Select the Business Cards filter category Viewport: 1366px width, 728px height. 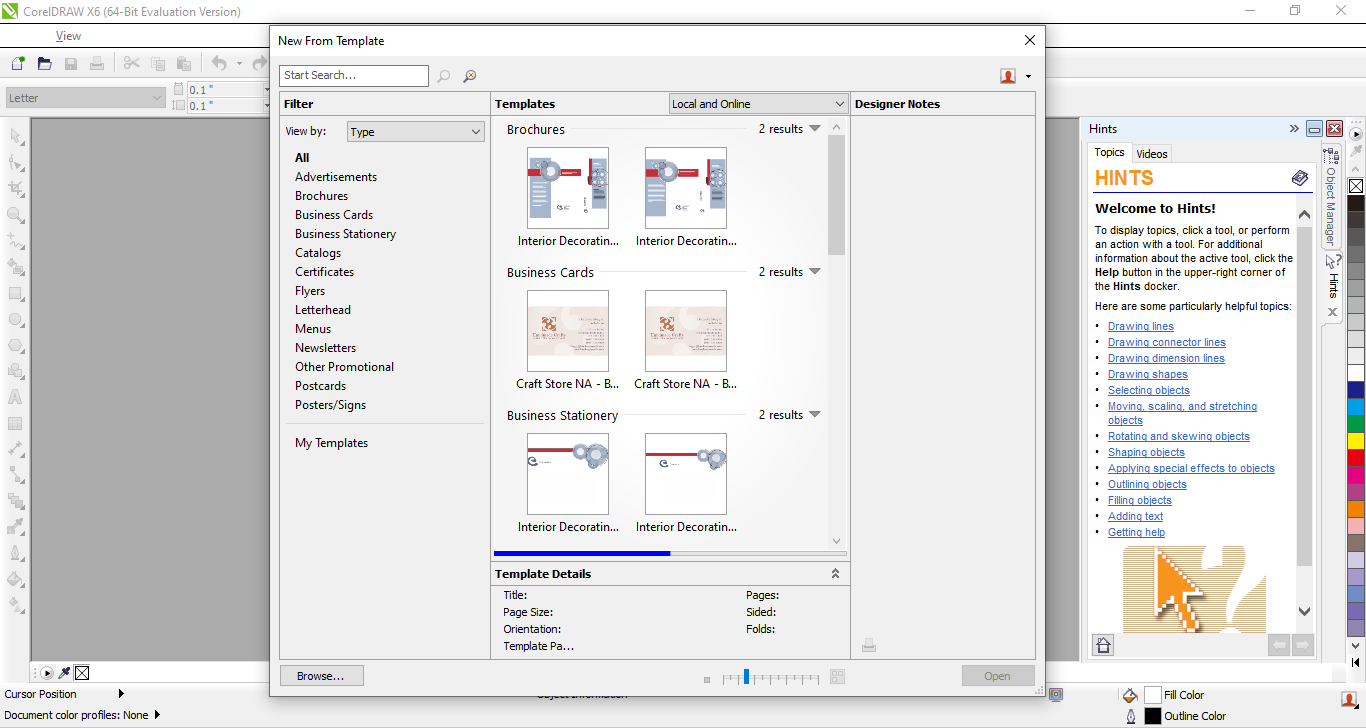334,215
